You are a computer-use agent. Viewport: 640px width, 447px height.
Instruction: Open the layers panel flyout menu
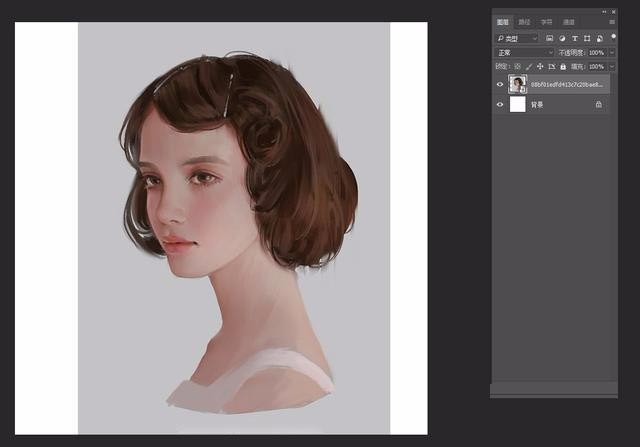(x=612, y=21)
